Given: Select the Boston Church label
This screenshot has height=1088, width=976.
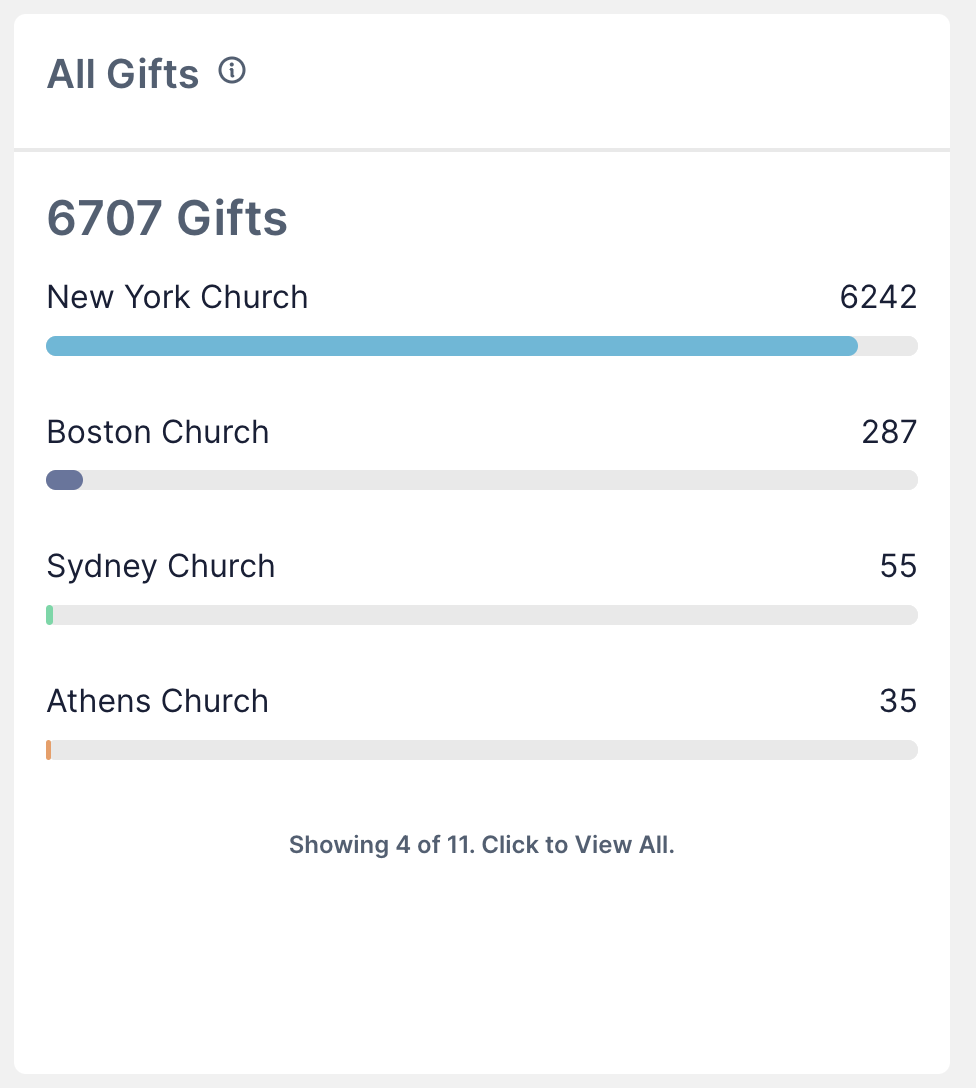Looking at the screenshot, I should point(158,432).
